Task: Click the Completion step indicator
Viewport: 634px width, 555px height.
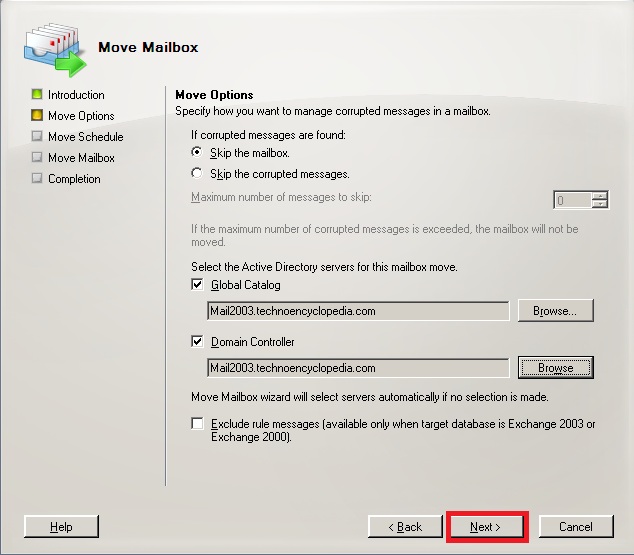Action: click(x=37, y=178)
